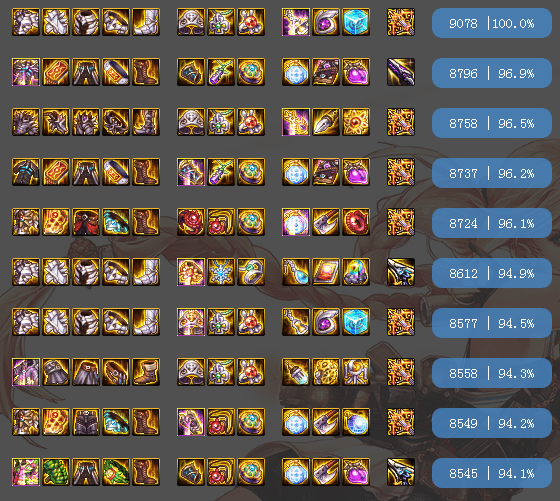Click the blue snowflake necklace icon
This screenshot has width=560, height=501.
(221, 272)
